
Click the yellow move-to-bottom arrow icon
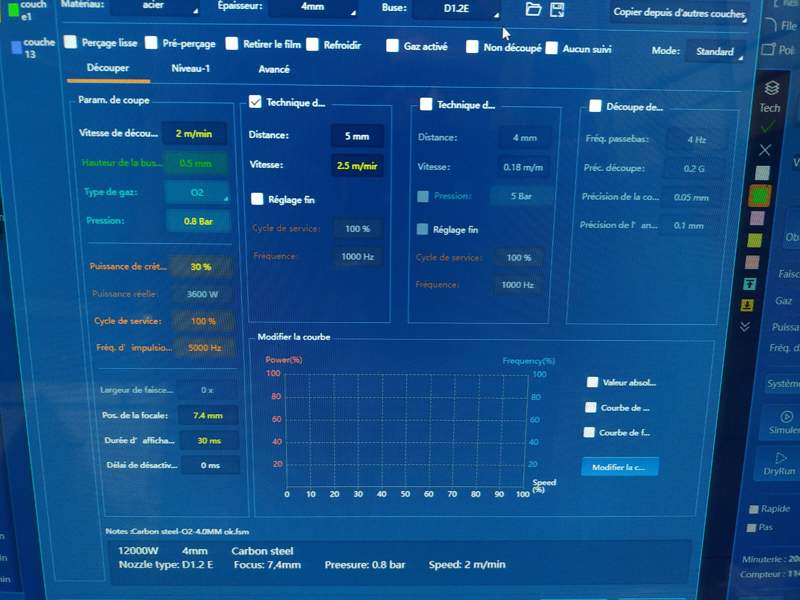pyautogui.click(x=747, y=305)
